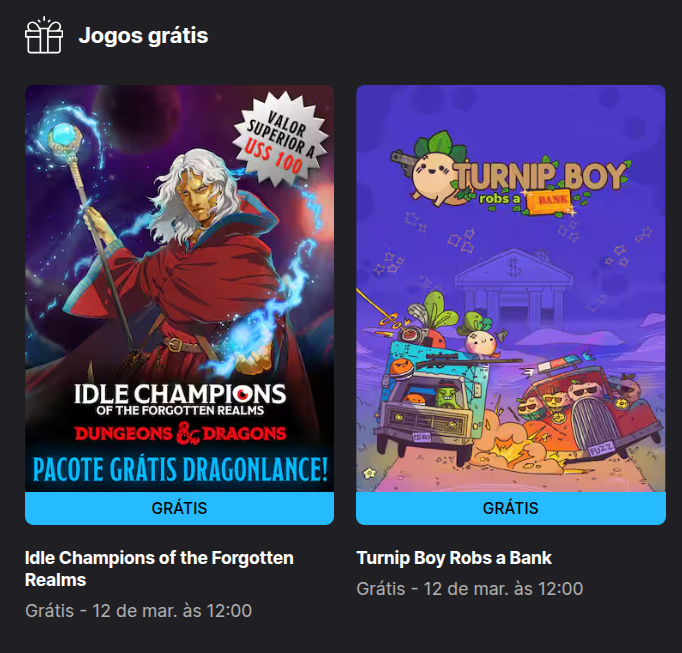
Task: Open the Idle Champions cover artwork
Action: pos(180,288)
